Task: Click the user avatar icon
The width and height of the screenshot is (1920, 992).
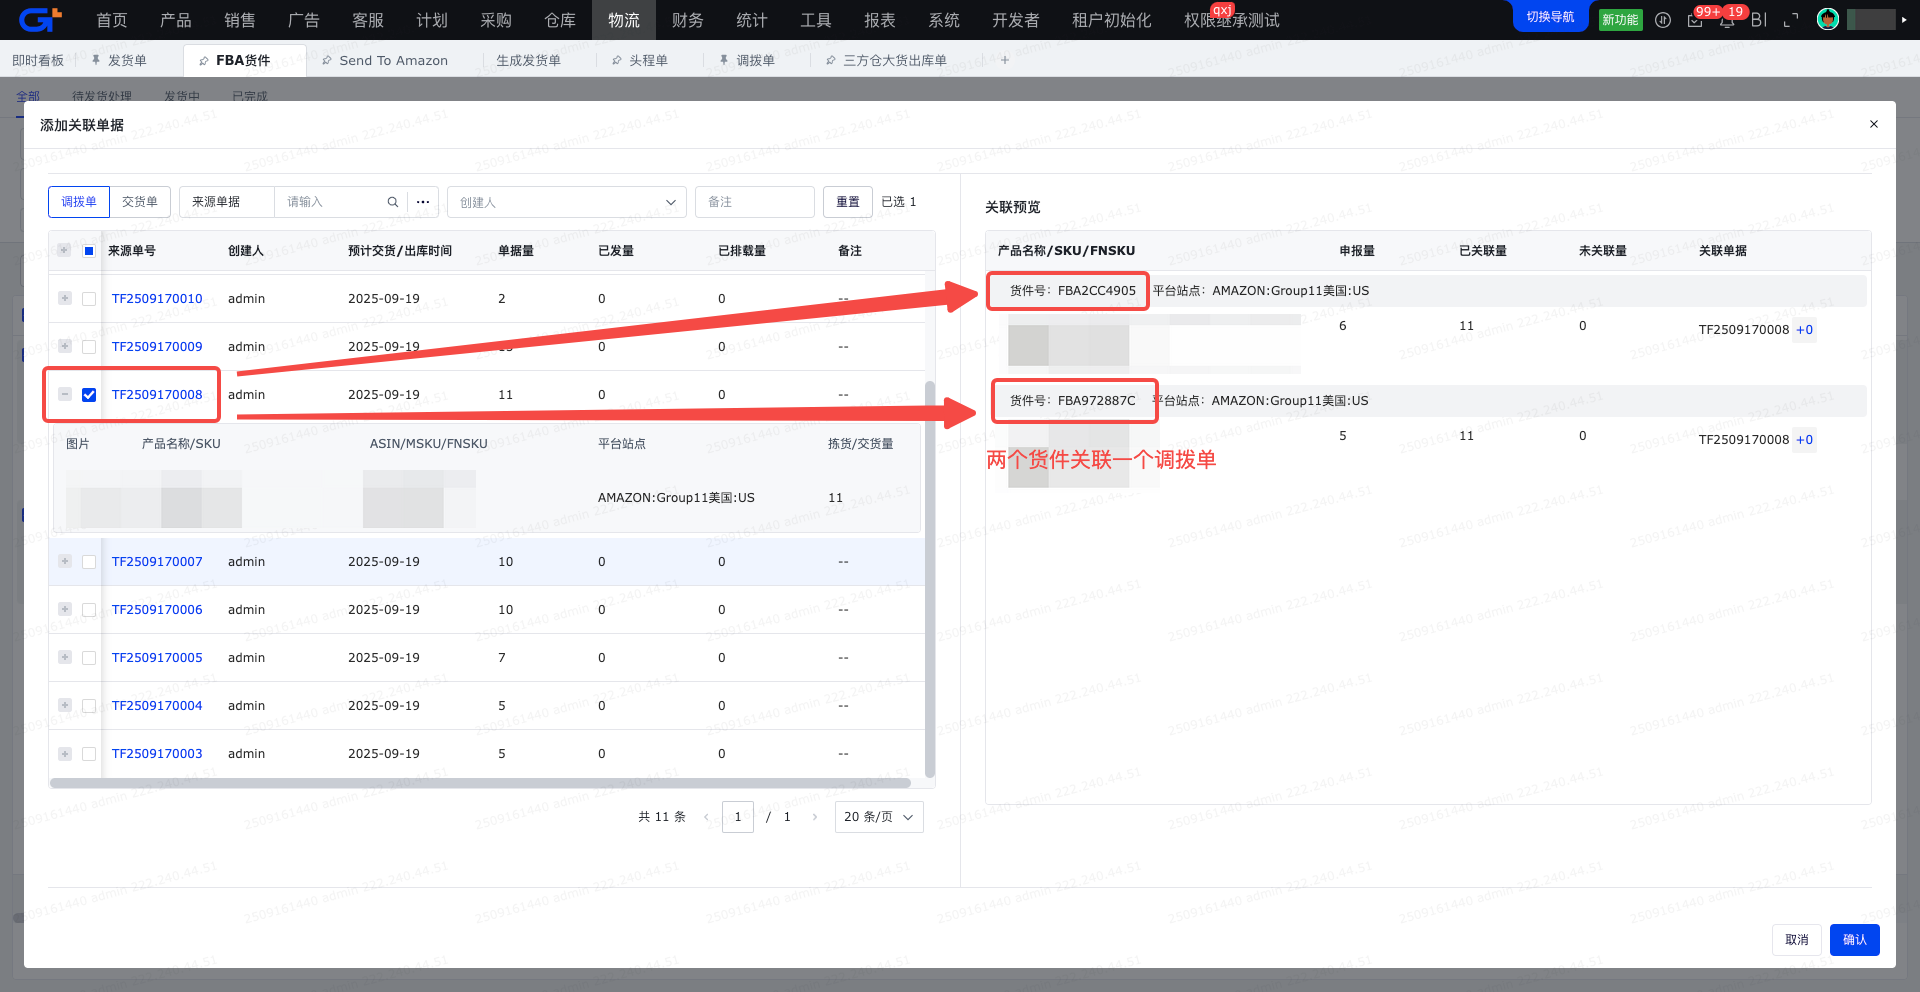Action: (1828, 19)
